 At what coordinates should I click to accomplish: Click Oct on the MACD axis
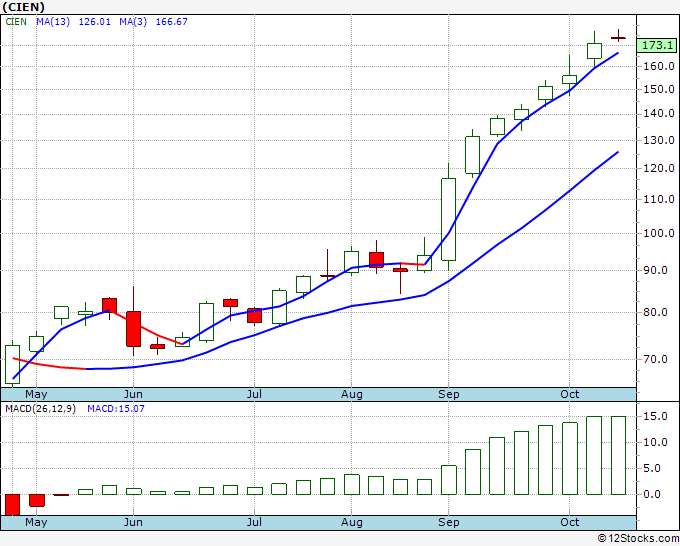pos(569,522)
